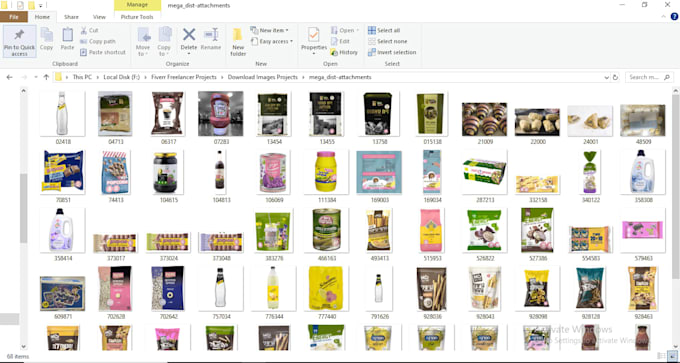Screen dimensions: 680x363
Task: Navigate to Local Disk (F:) breadcrumb
Action: [x=121, y=77]
